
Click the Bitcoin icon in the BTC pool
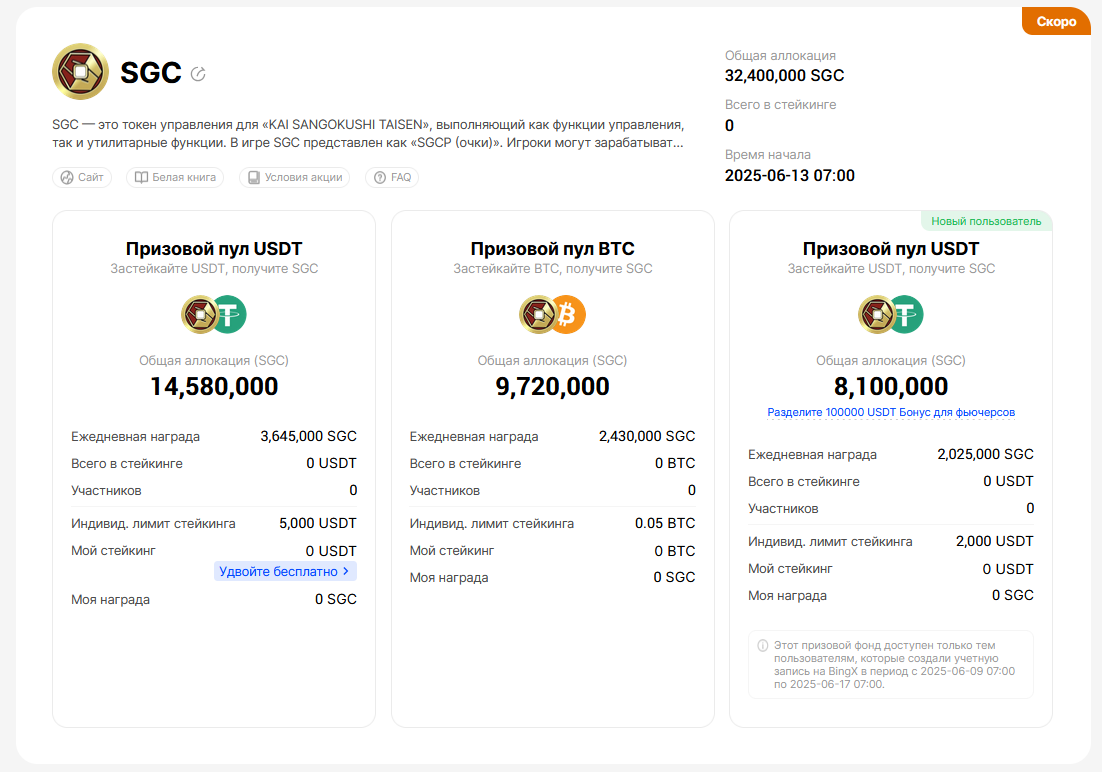pyautogui.click(x=568, y=314)
